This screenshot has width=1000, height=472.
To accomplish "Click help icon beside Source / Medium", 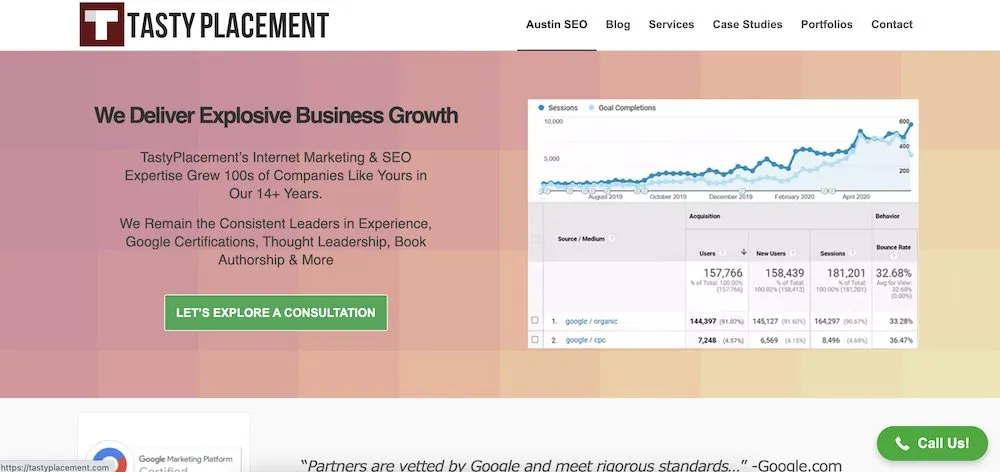I will point(612,238).
